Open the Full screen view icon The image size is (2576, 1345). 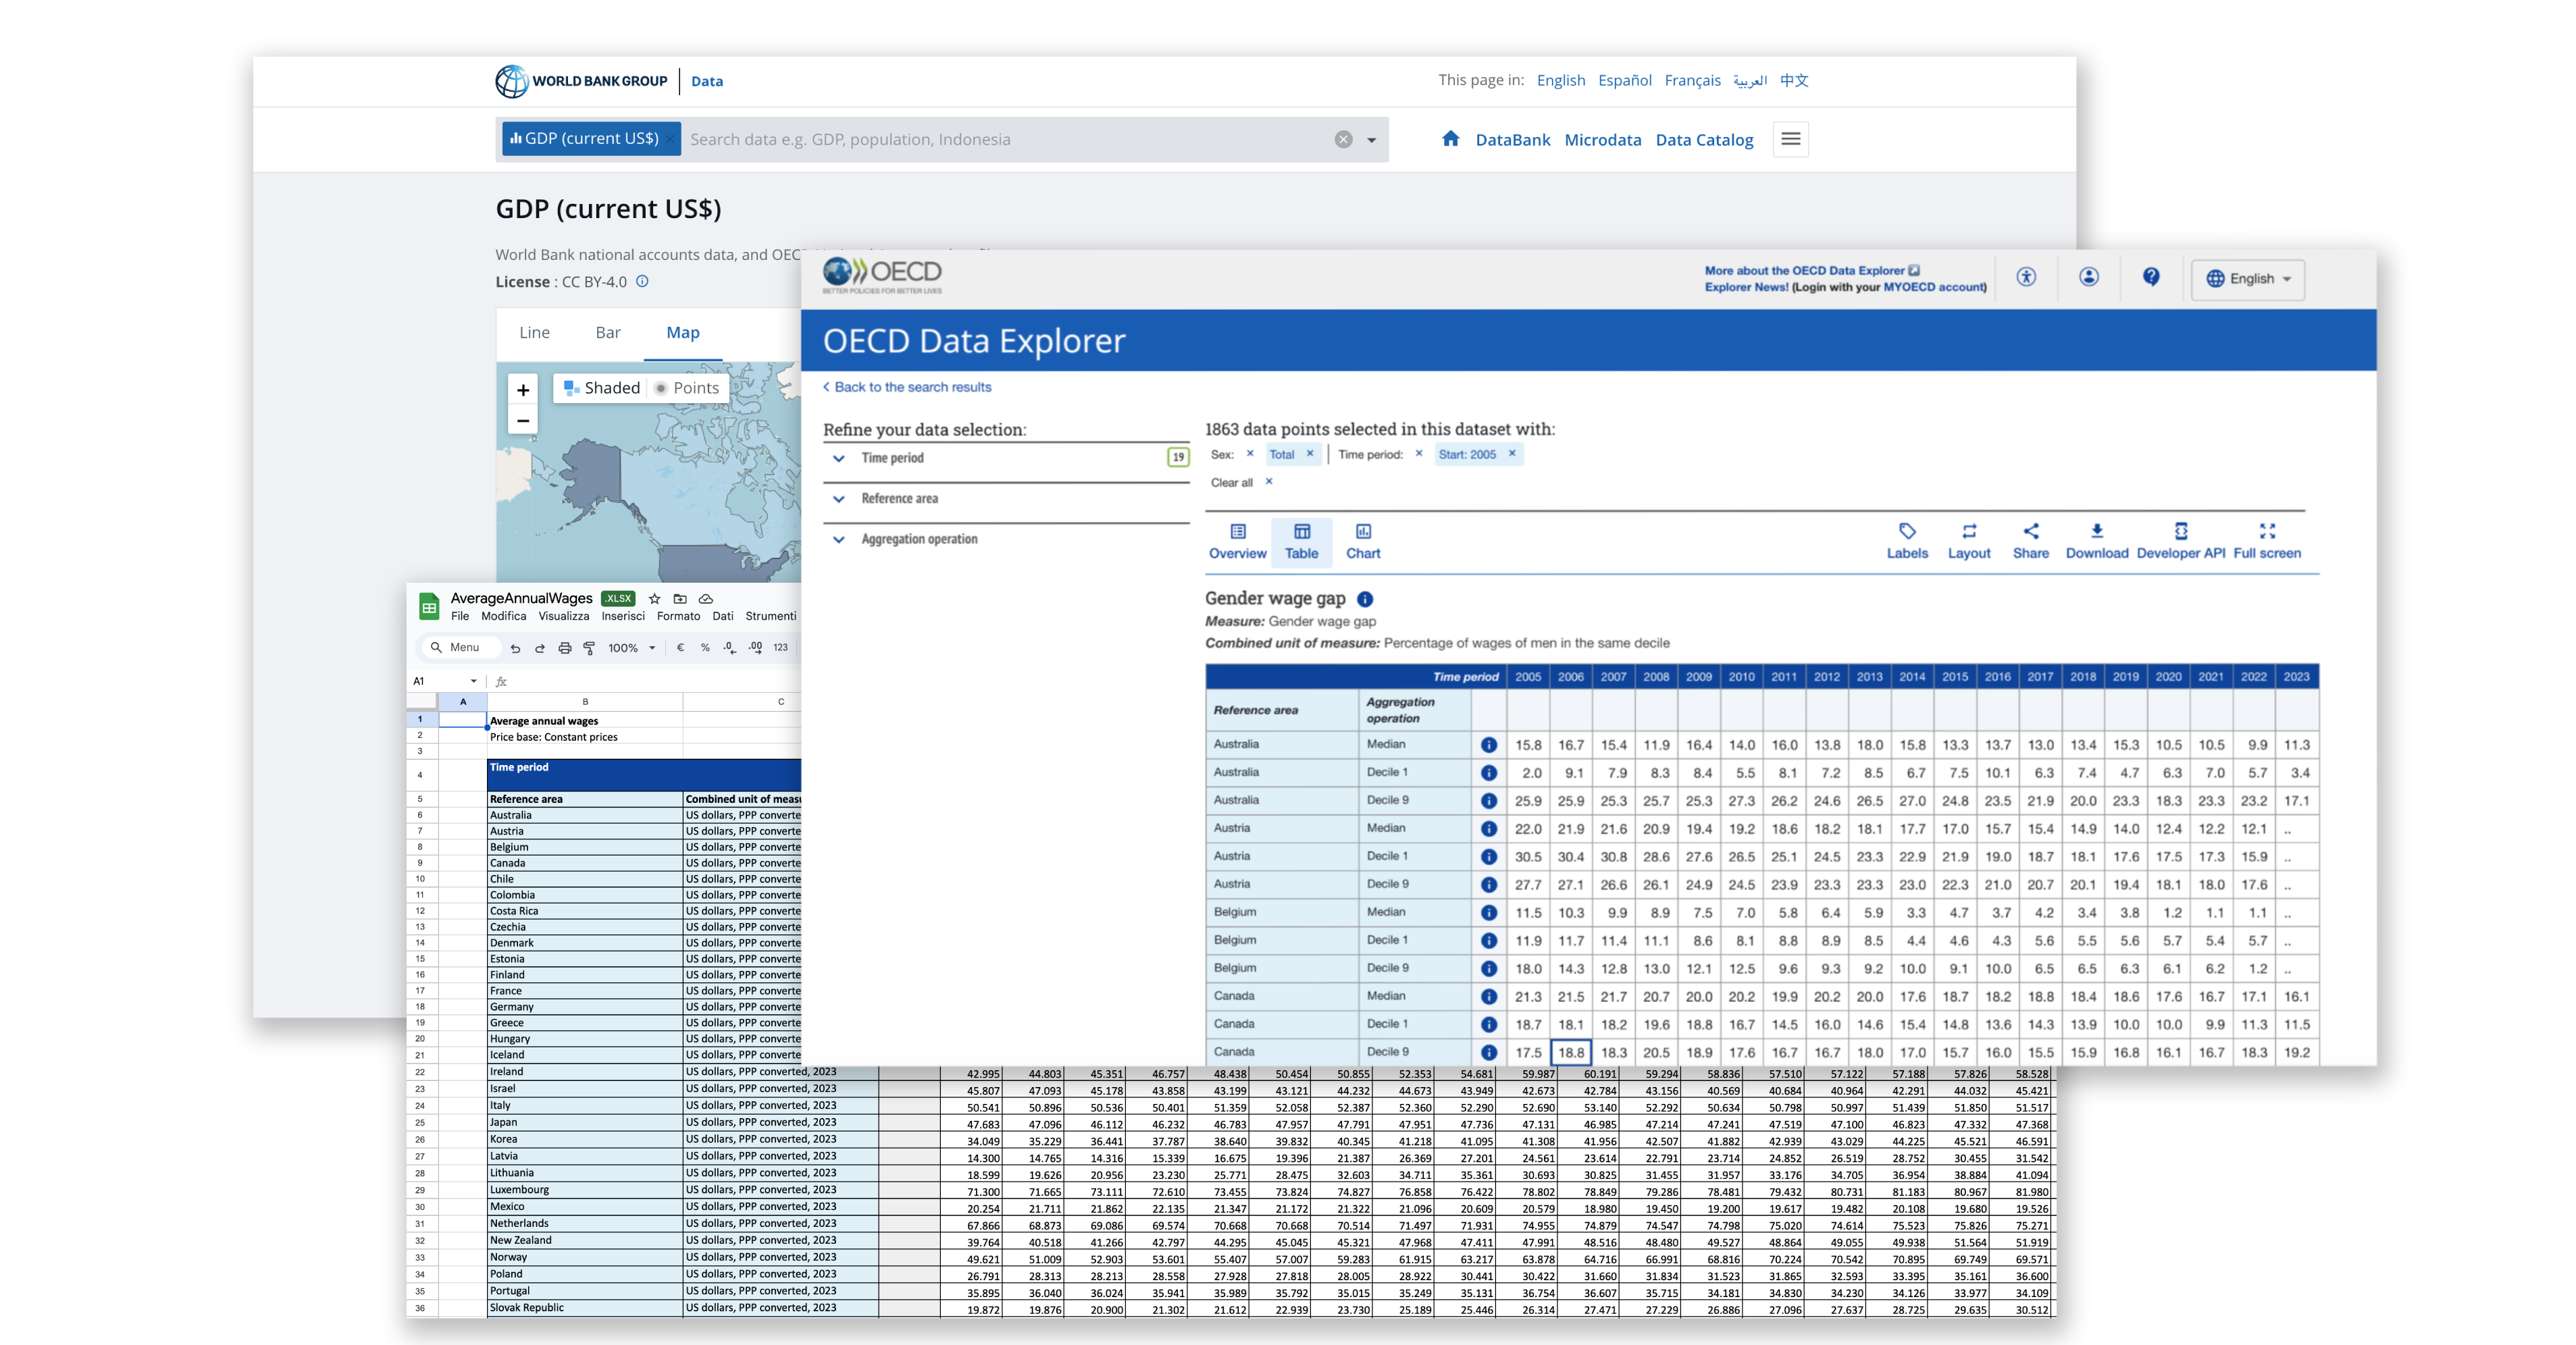pyautogui.click(x=2267, y=532)
